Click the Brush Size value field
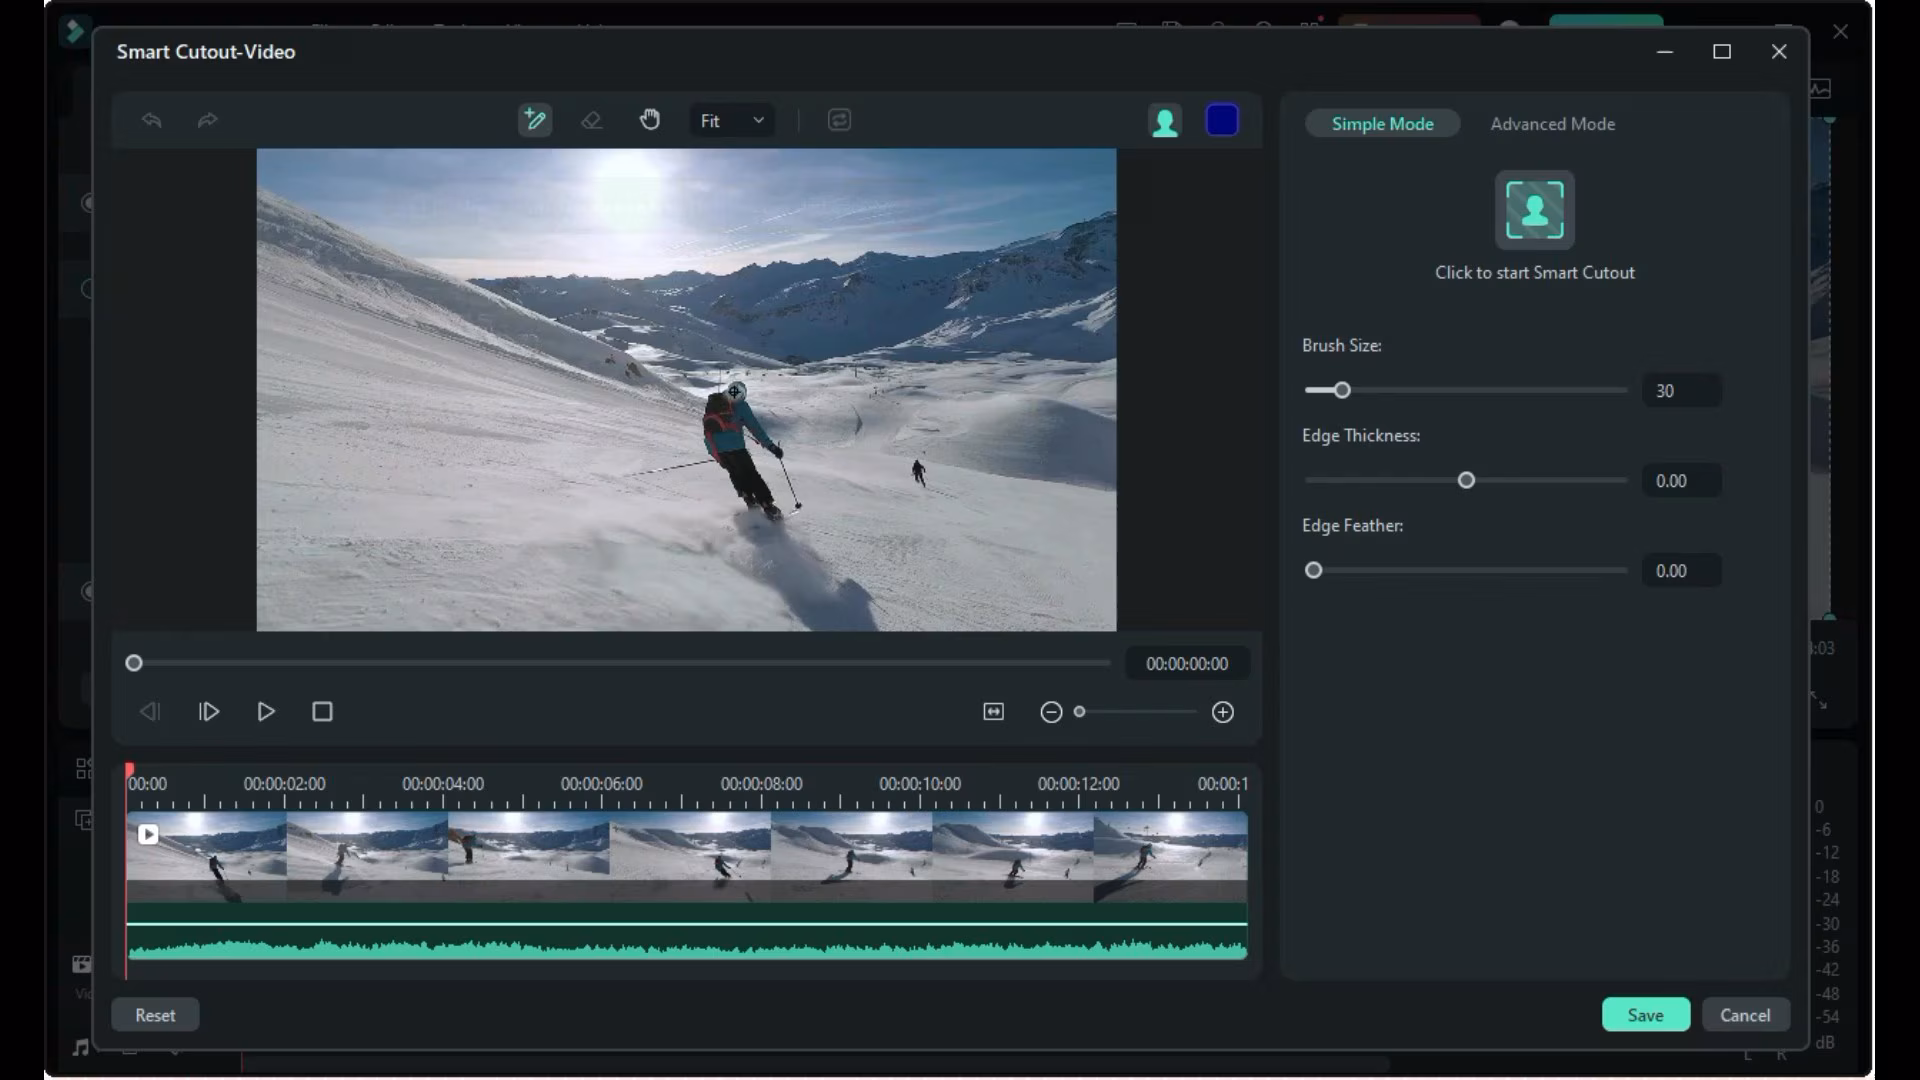The image size is (1920, 1080). [1681, 391]
